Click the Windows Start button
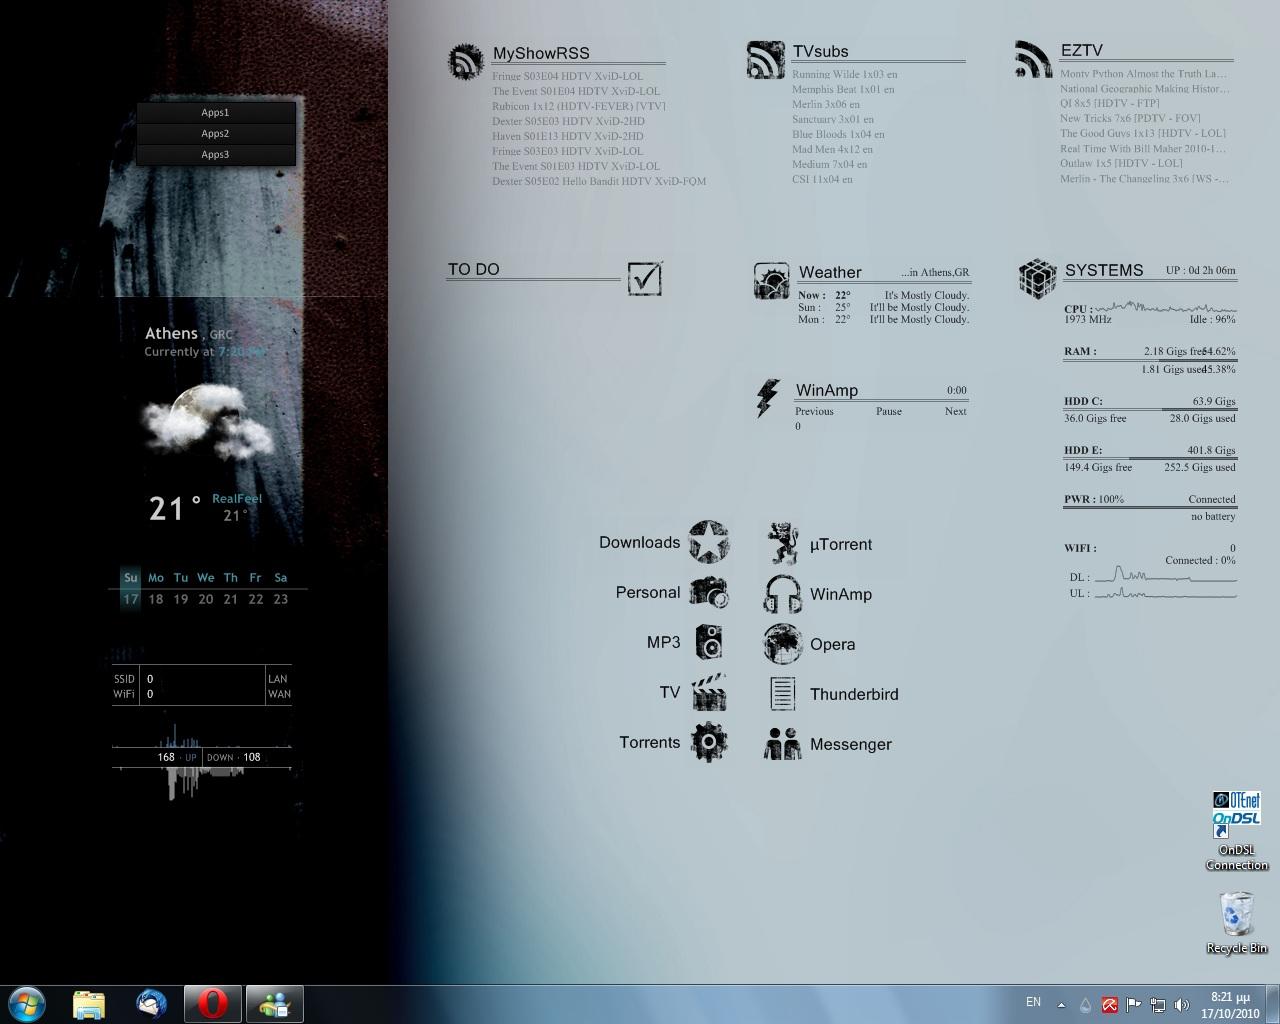The image size is (1280, 1024). [x=27, y=1003]
